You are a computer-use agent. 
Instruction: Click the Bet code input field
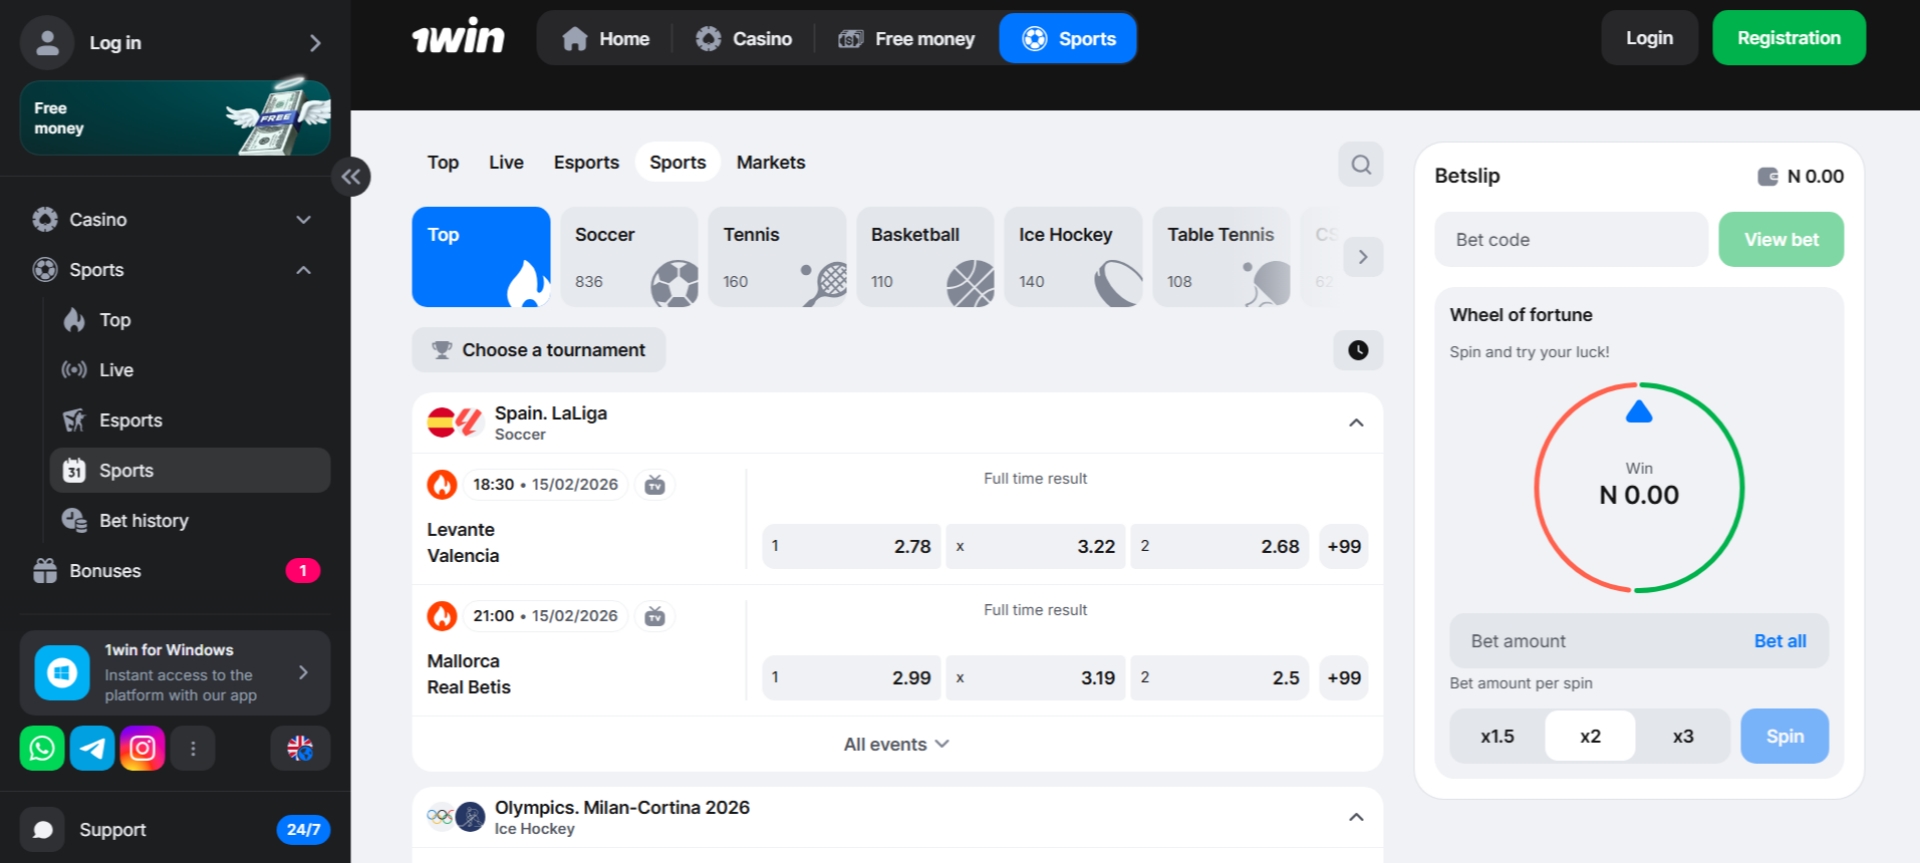(1570, 240)
